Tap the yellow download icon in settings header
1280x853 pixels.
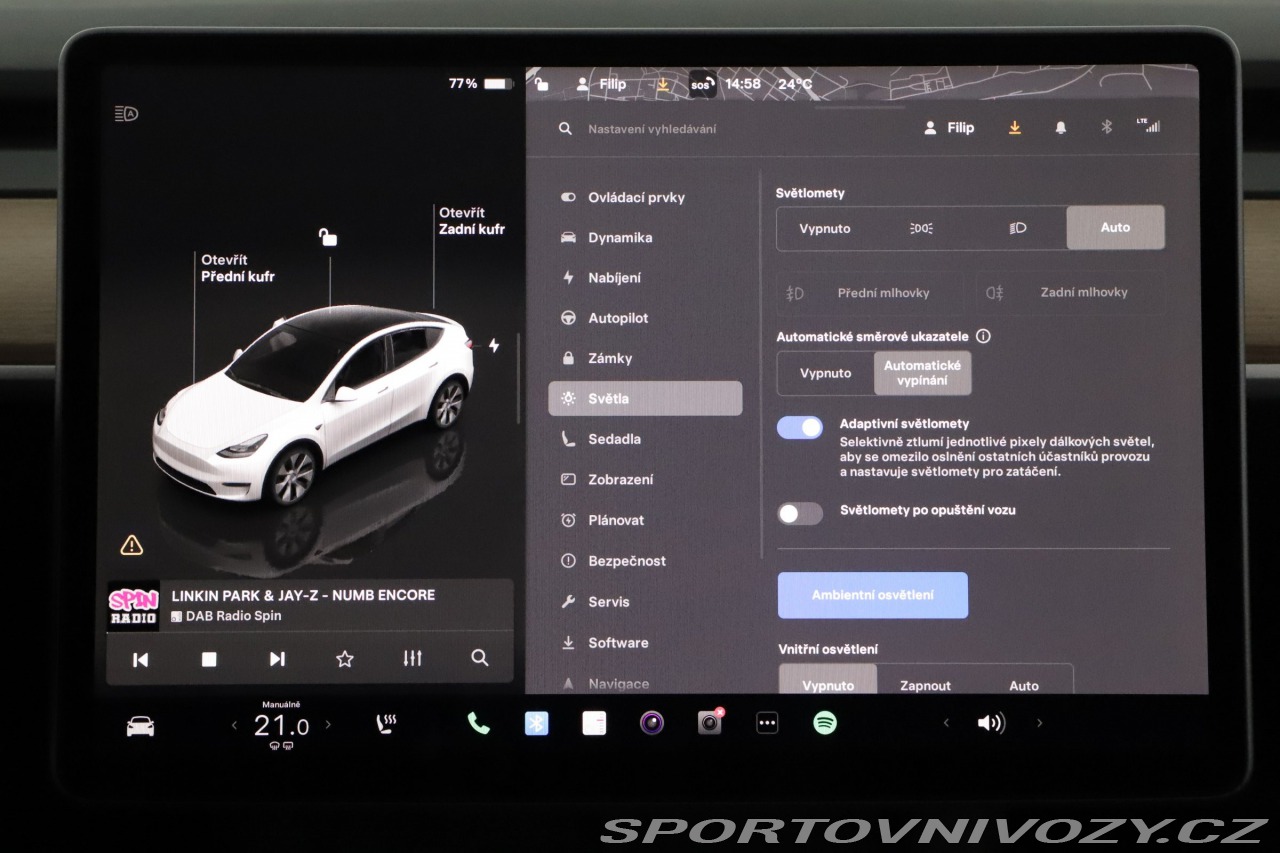coord(1015,127)
